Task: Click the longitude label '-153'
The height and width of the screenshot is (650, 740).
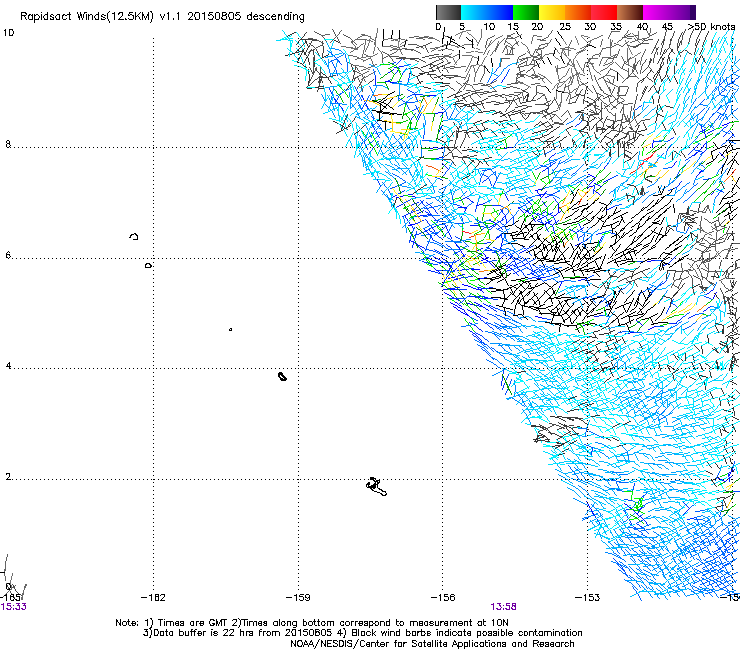Action: point(588,598)
